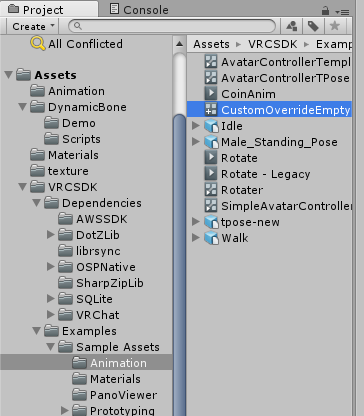Select the All Conflicted saved search
The image size is (364, 416).
click(77, 44)
